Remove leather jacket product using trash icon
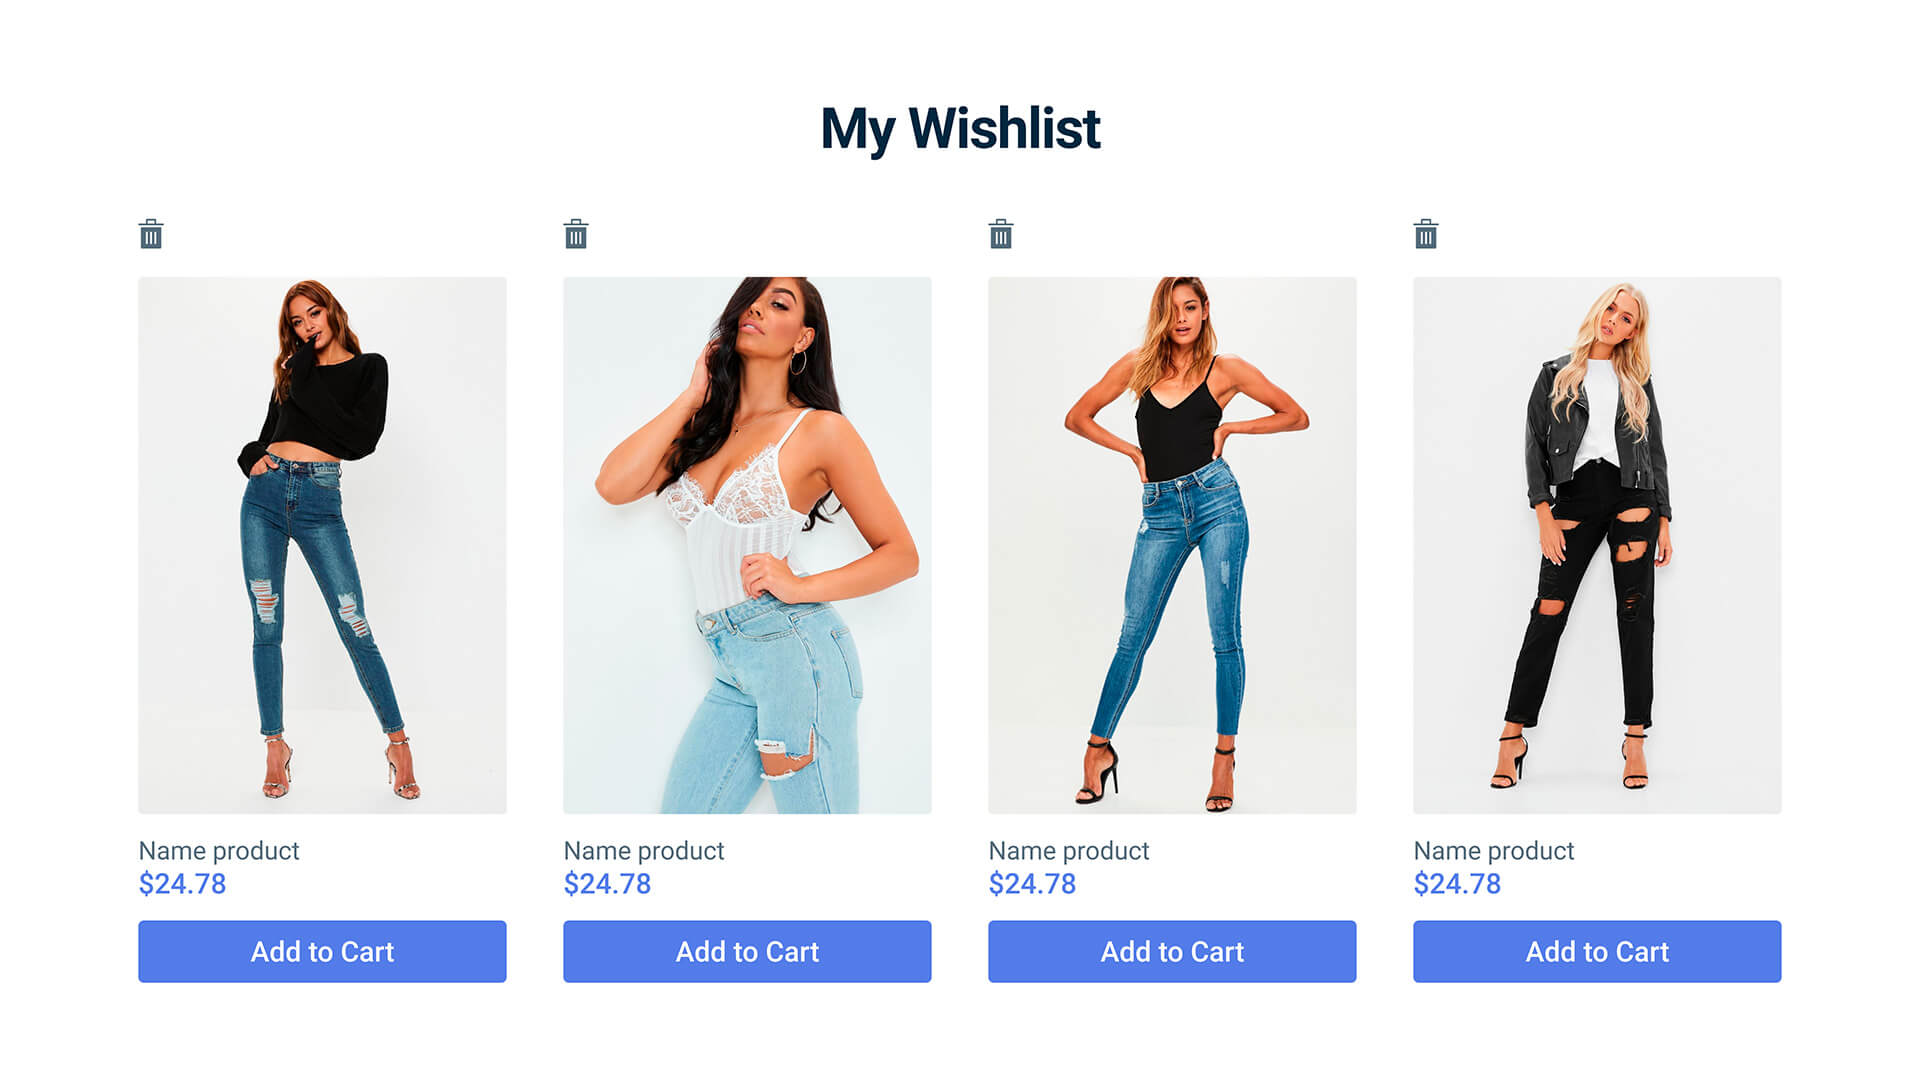1920x1080 pixels. point(1426,234)
